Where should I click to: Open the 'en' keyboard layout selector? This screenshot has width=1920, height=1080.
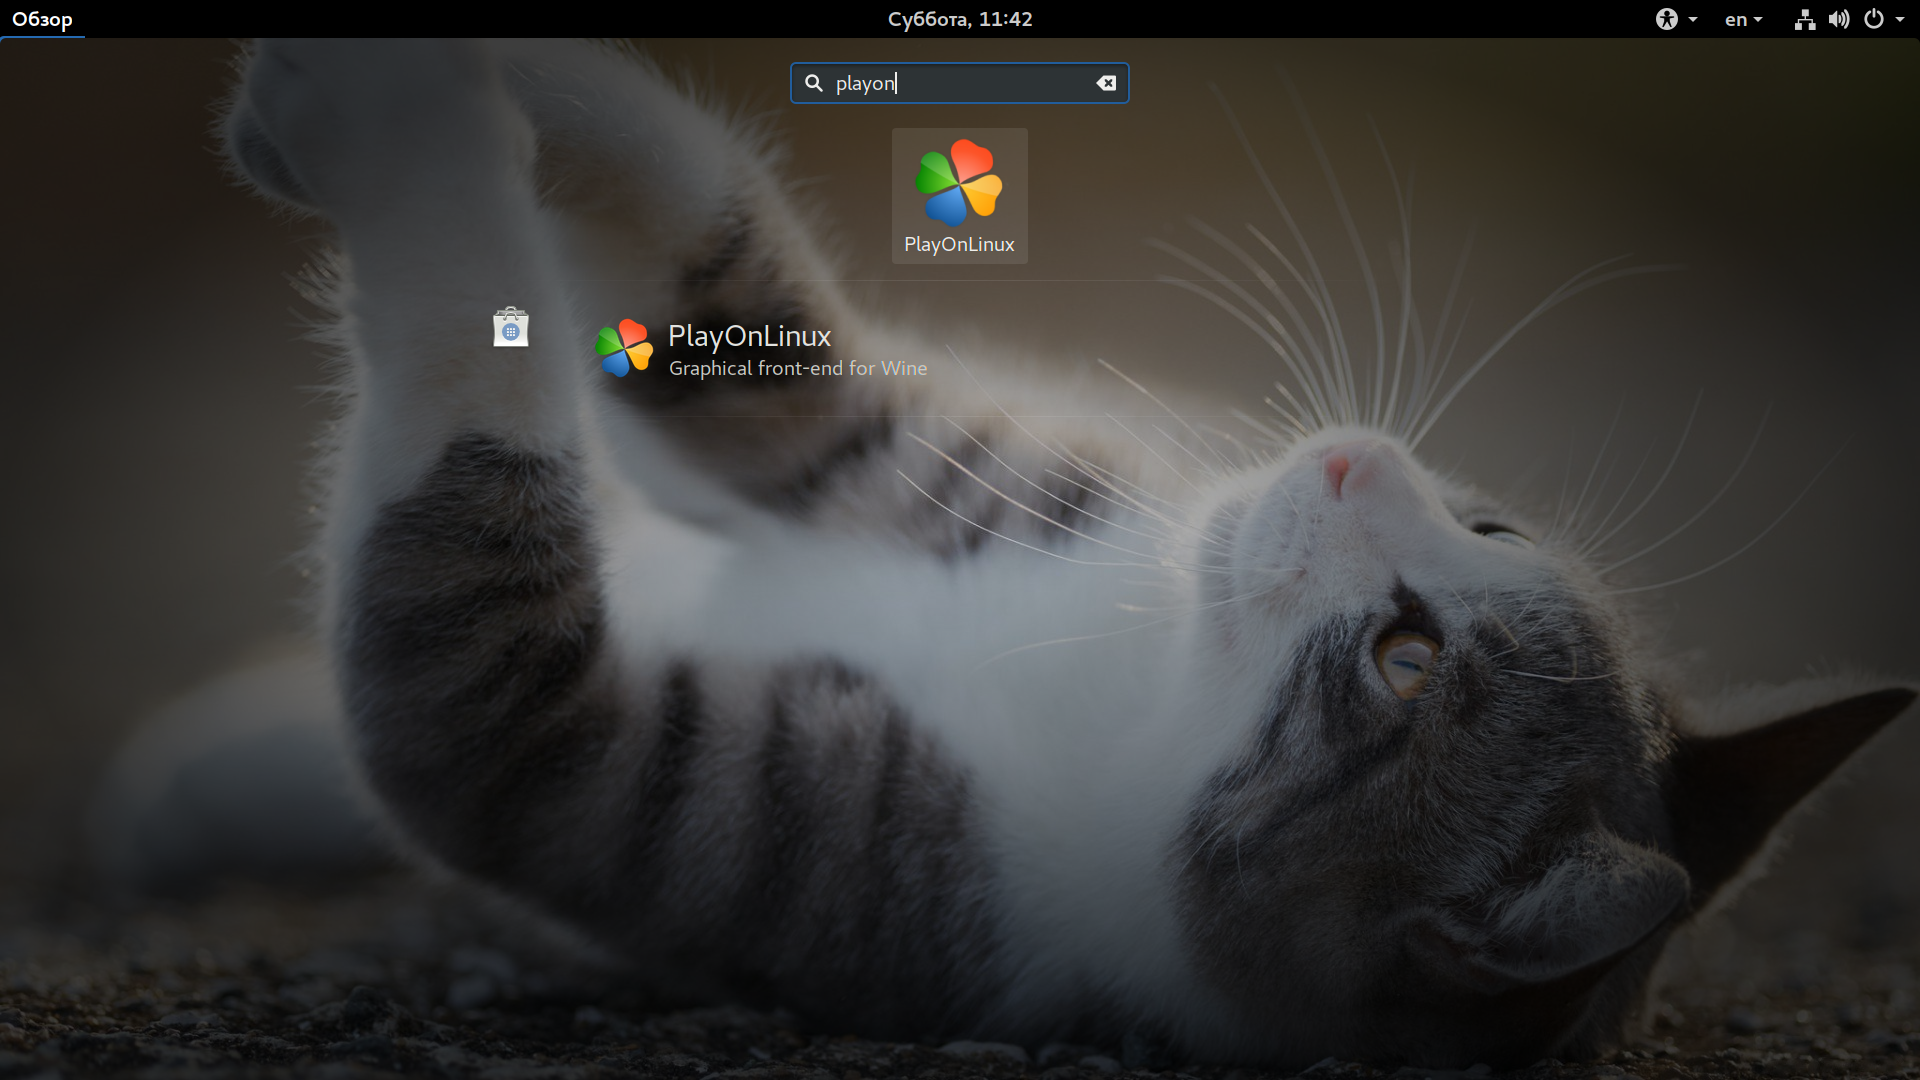(x=1736, y=19)
